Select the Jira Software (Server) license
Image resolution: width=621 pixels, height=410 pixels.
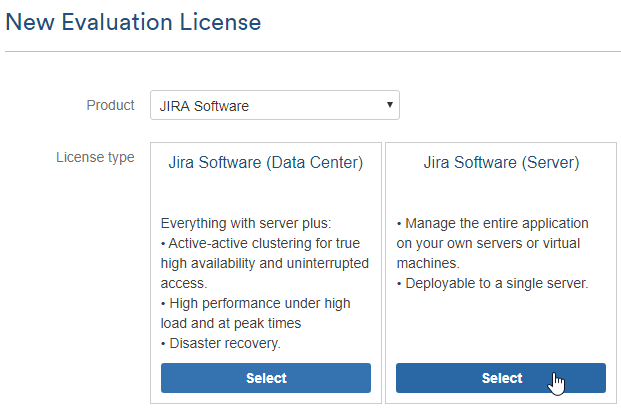click(x=501, y=378)
